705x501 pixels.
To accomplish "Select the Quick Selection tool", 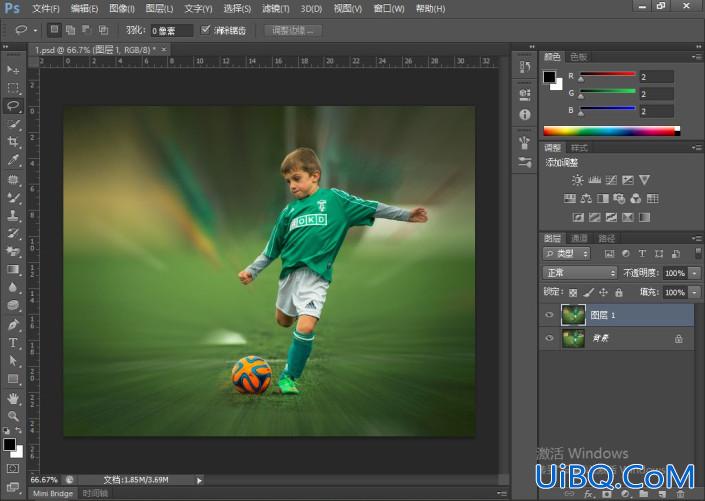I will pyautogui.click(x=13, y=124).
